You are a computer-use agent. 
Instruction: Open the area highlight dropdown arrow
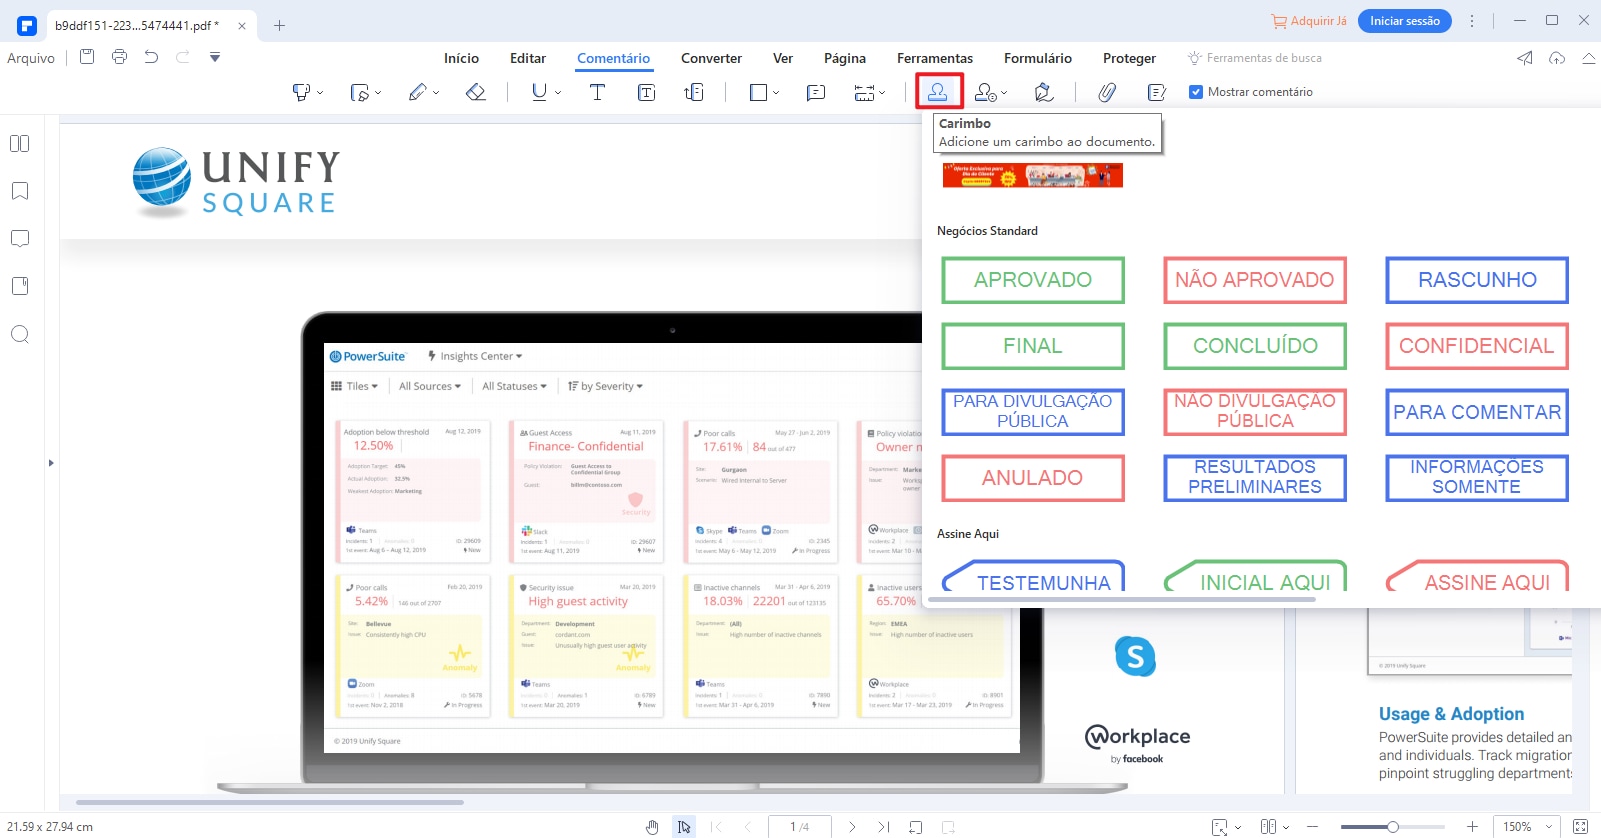378,93
